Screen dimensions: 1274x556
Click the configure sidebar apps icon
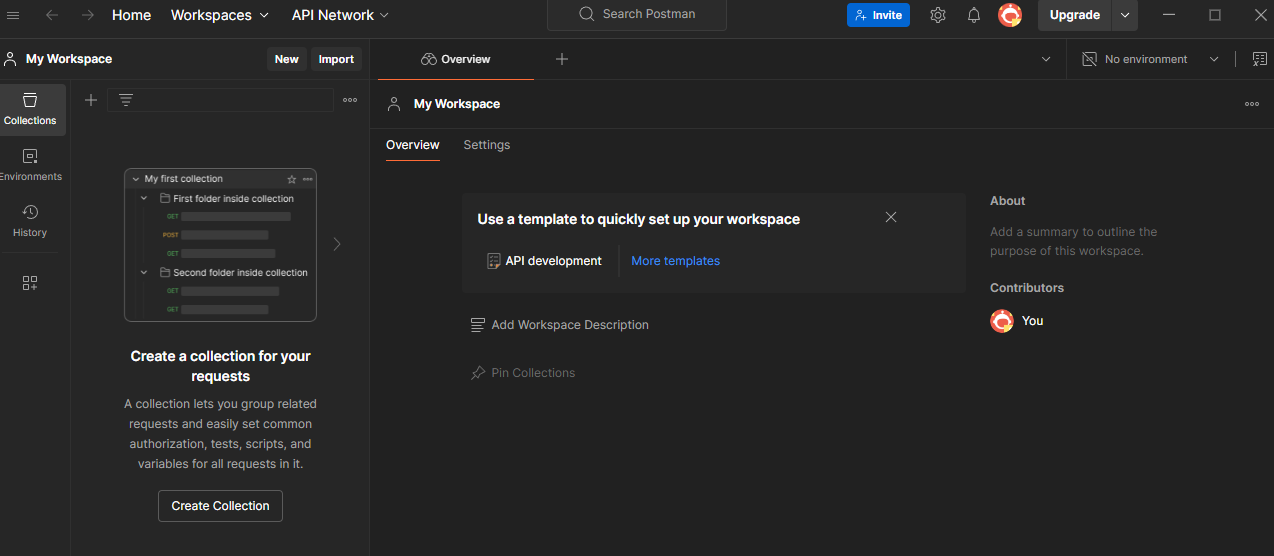coord(30,283)
